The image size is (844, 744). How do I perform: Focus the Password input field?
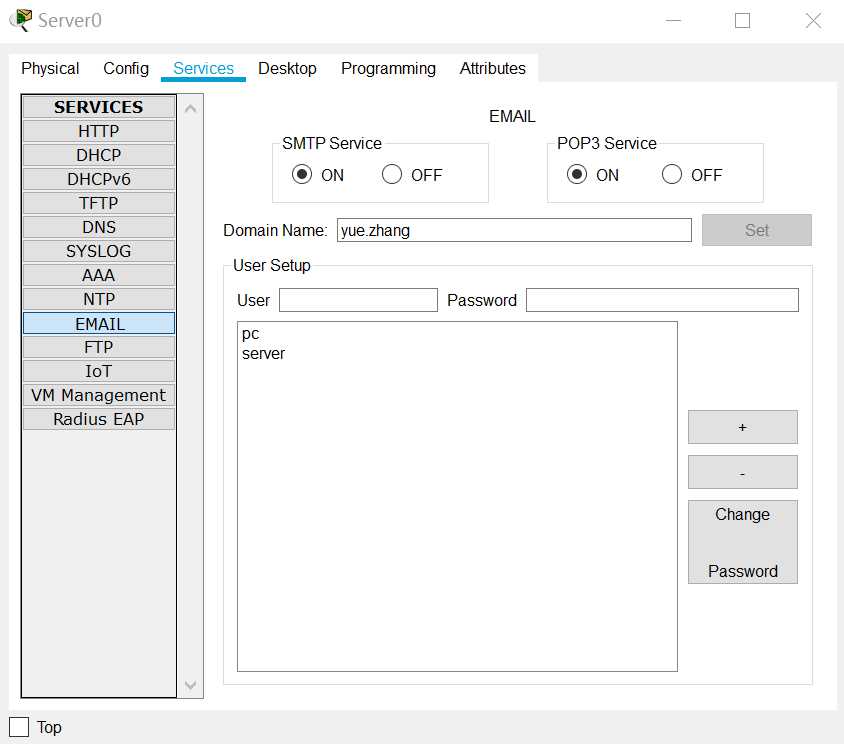662,300
